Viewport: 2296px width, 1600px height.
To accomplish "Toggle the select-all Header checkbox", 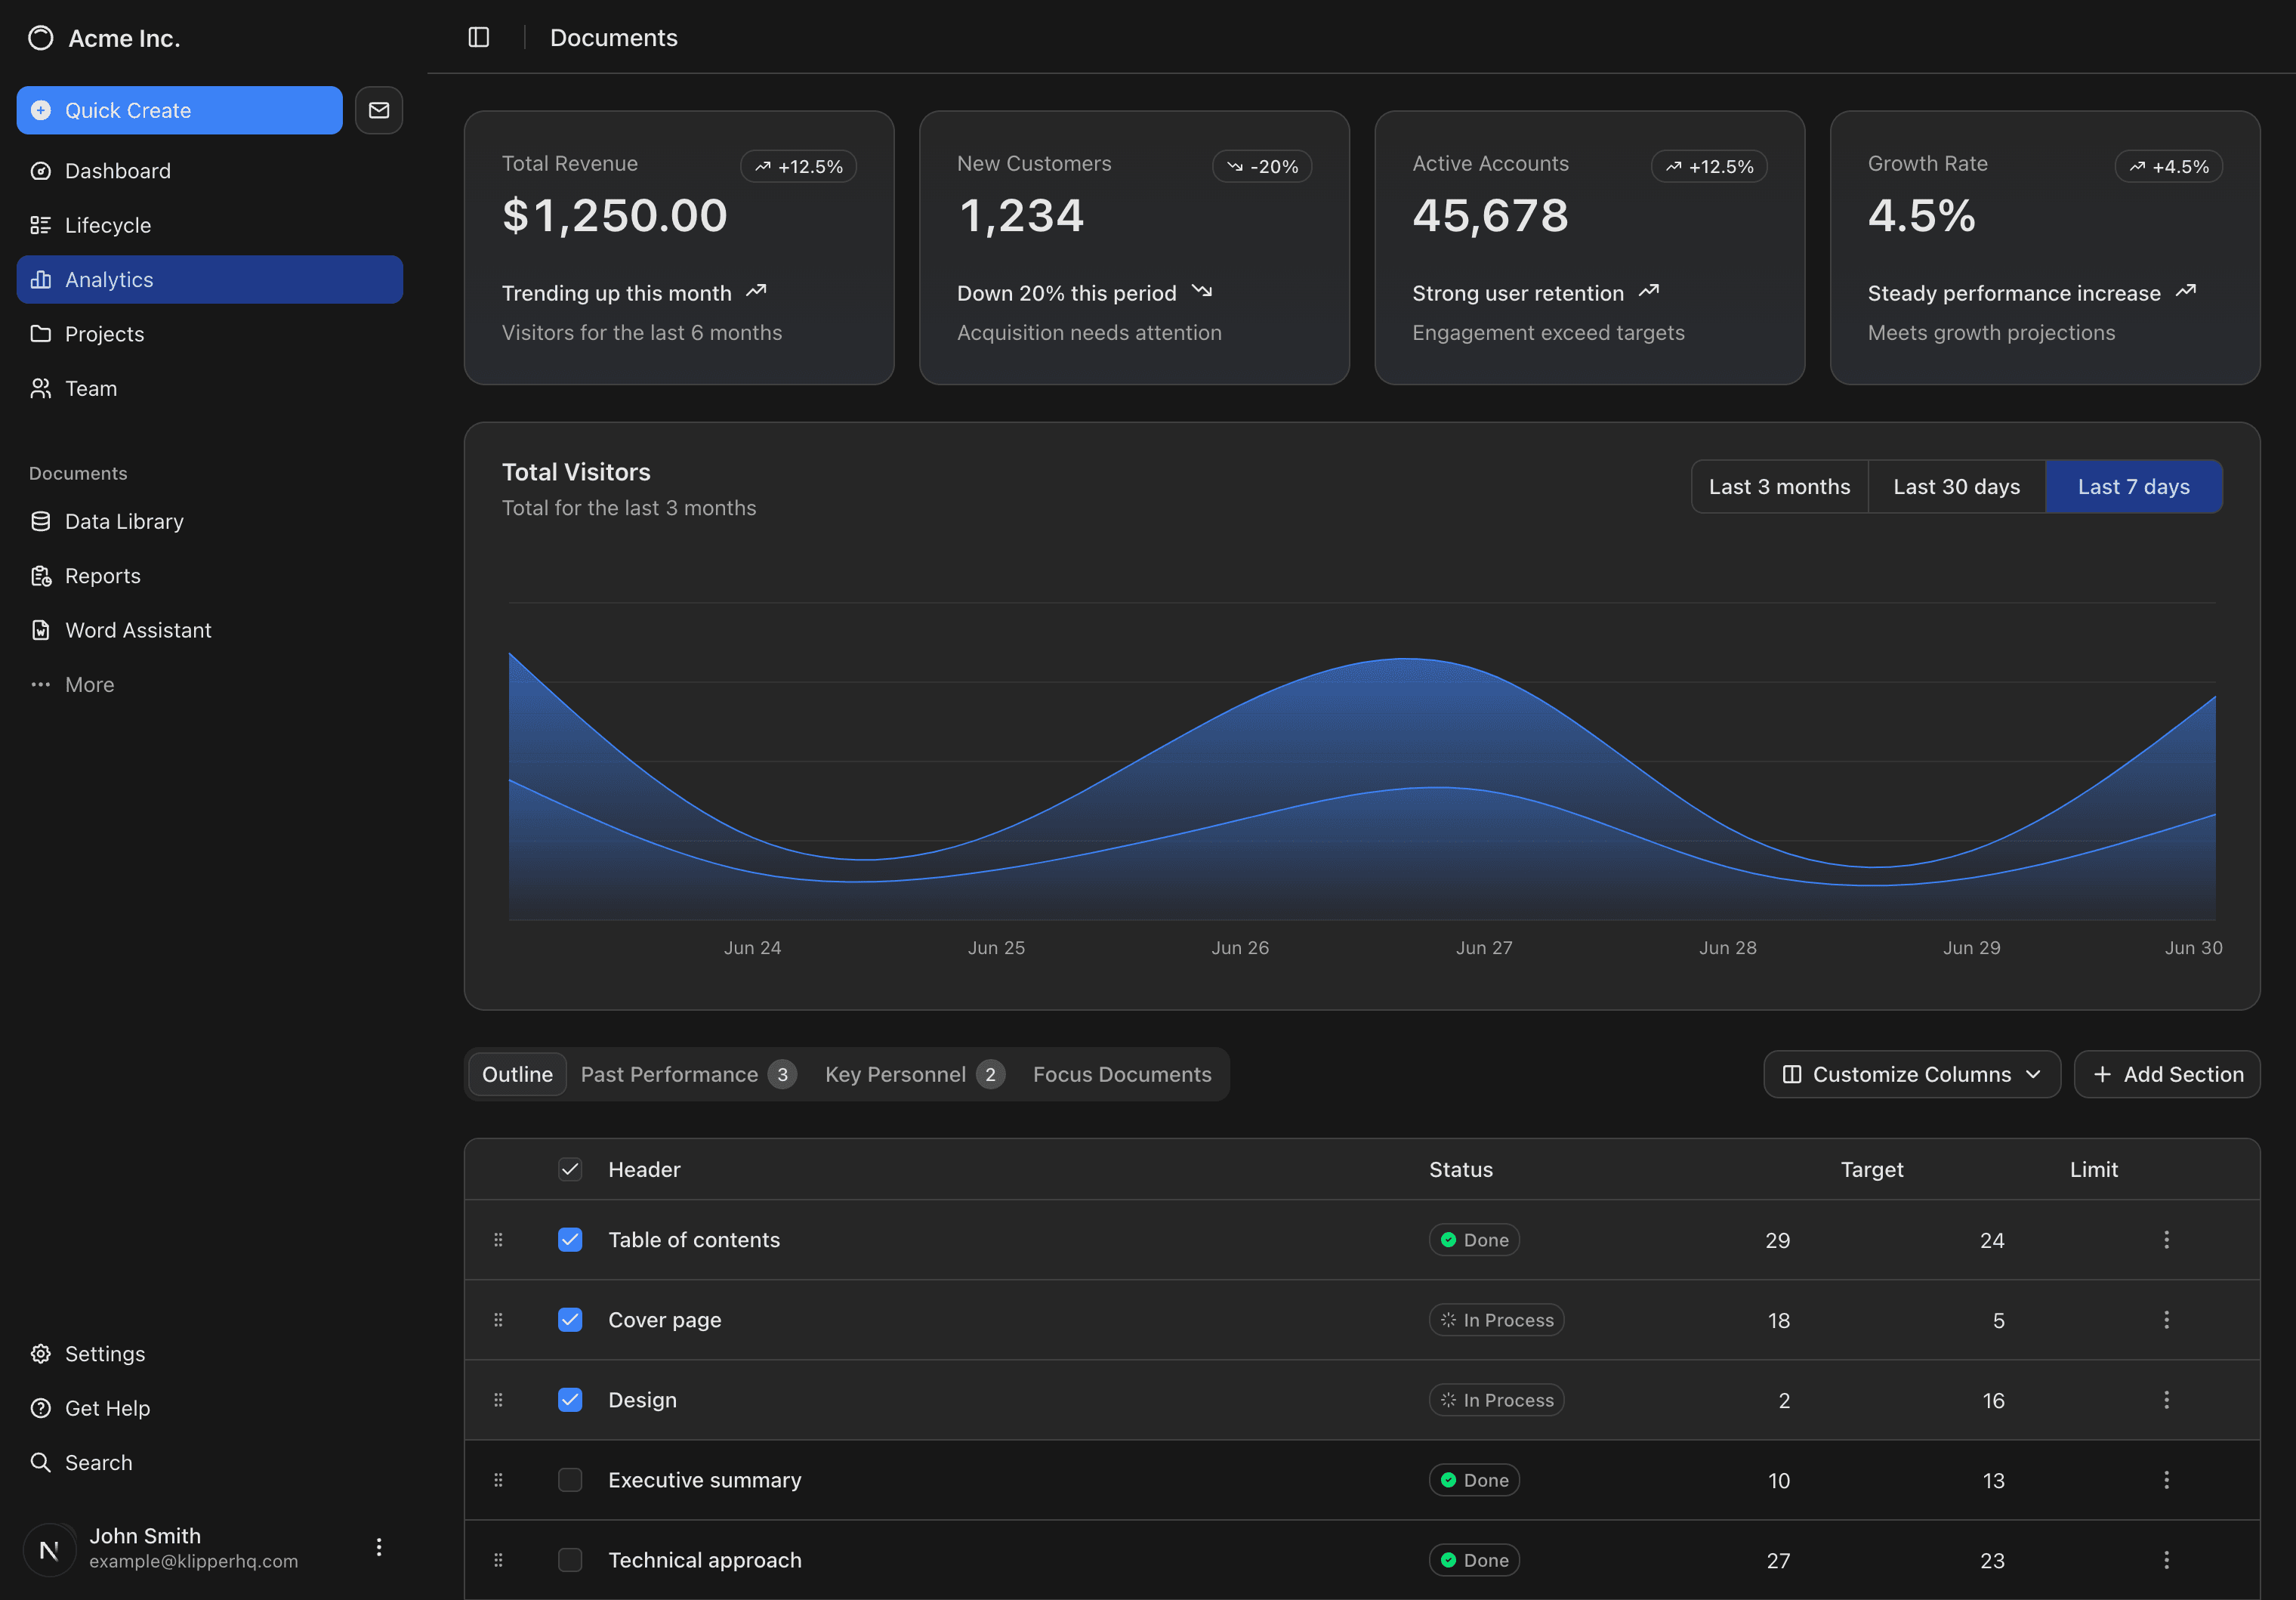I will [x=570, y=1169].
